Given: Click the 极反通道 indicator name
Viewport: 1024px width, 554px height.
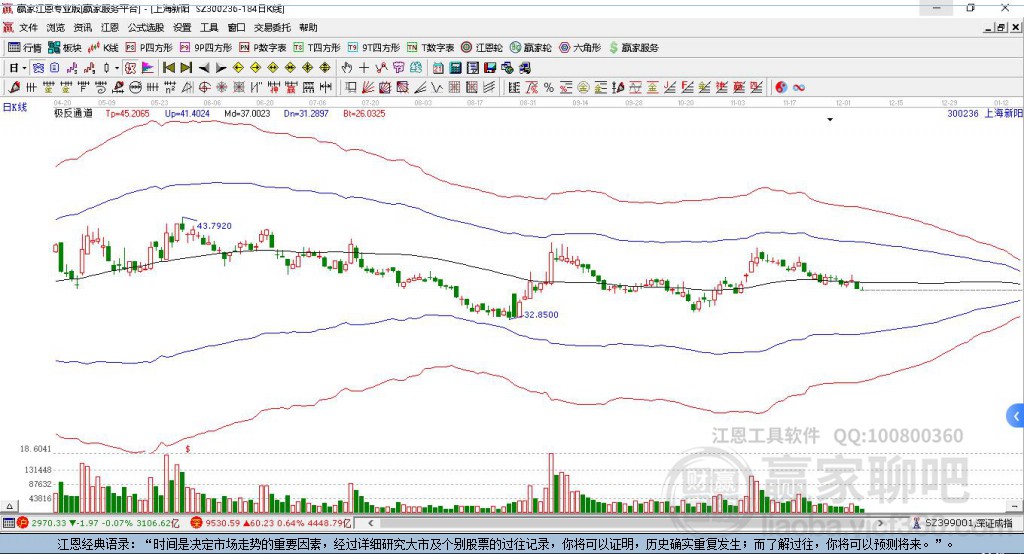Looking at the screenshot, I should pyautogui.click(x=73, y=113).
